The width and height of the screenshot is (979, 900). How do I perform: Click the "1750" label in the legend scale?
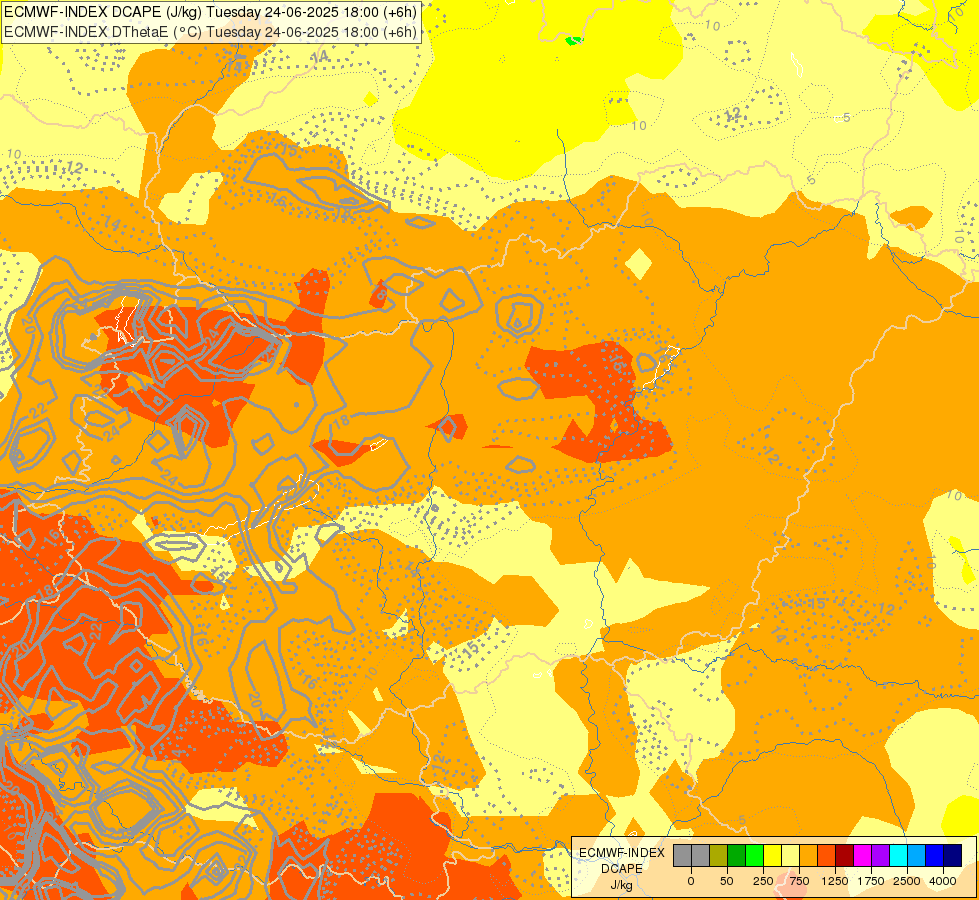(871, 881)
